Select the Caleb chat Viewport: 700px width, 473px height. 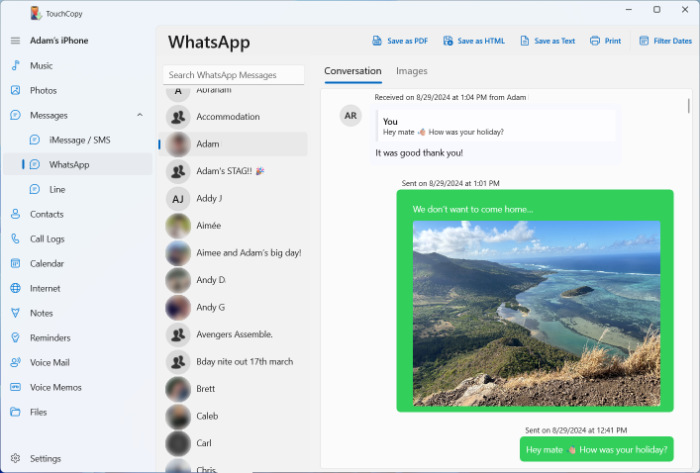(233, 416)
